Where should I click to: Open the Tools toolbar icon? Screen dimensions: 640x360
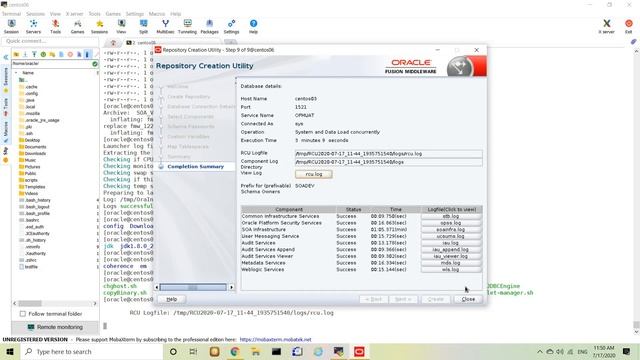[x=56, y=27]
